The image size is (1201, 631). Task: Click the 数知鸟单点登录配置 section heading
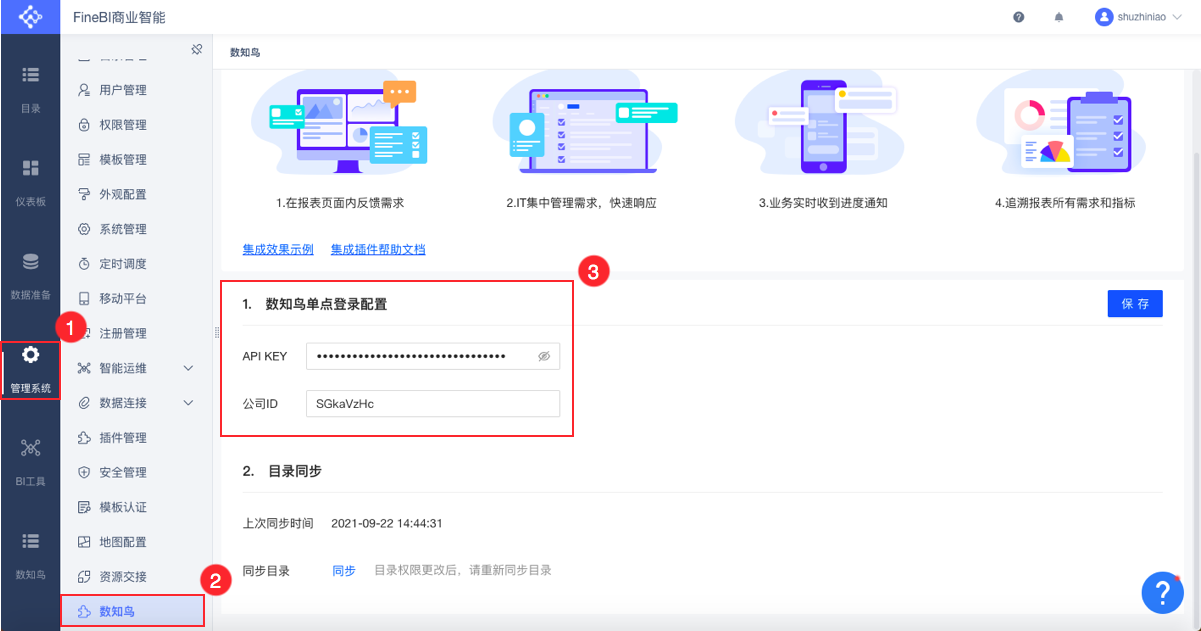click(326, 304)
